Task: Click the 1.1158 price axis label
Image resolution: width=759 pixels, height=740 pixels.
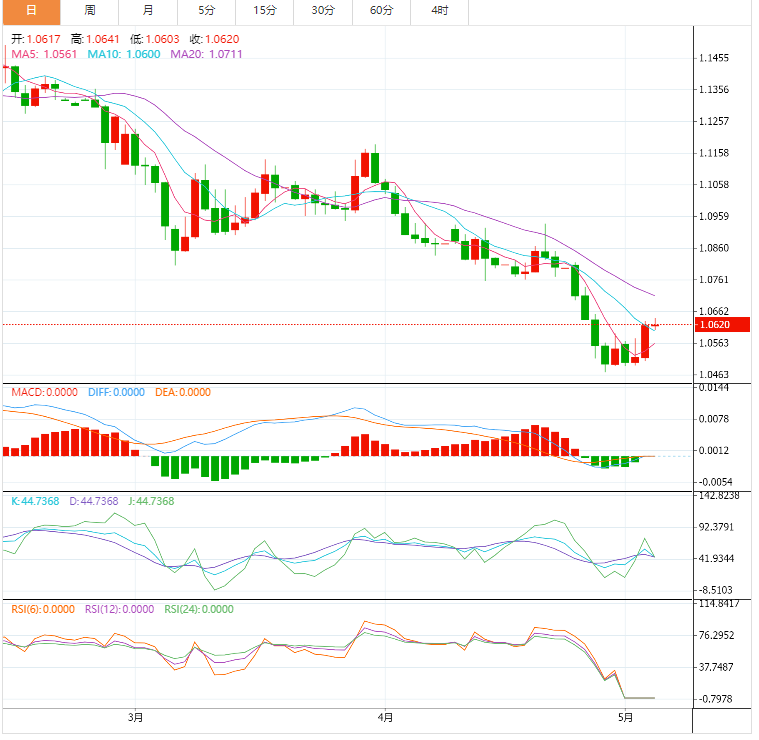Action: [713, 153]
